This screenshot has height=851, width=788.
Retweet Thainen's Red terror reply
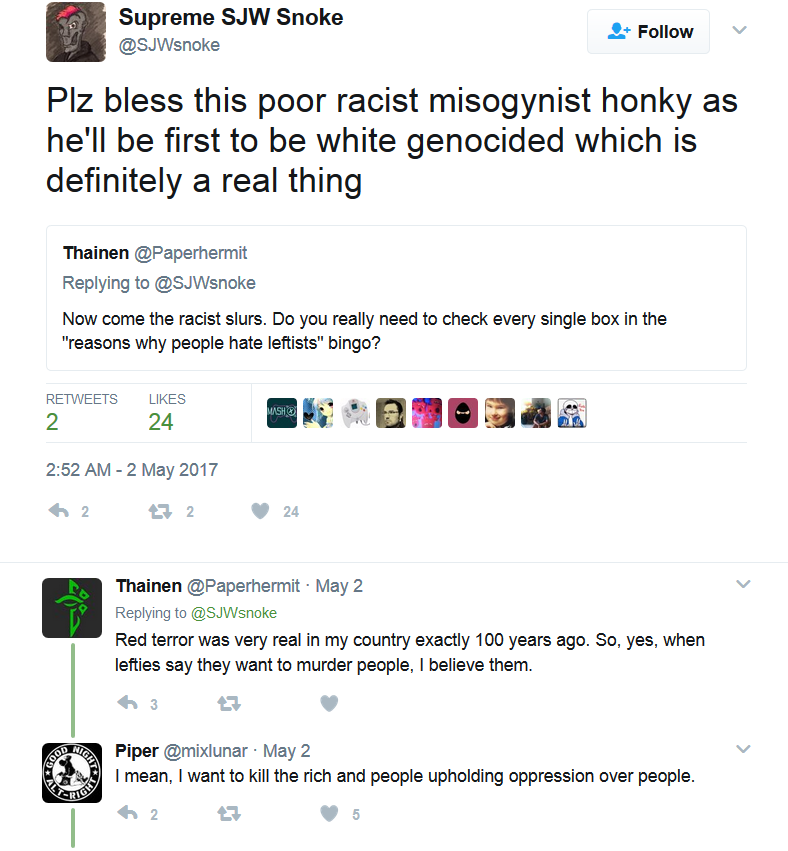pyautogui.click(x=228, y=704)
